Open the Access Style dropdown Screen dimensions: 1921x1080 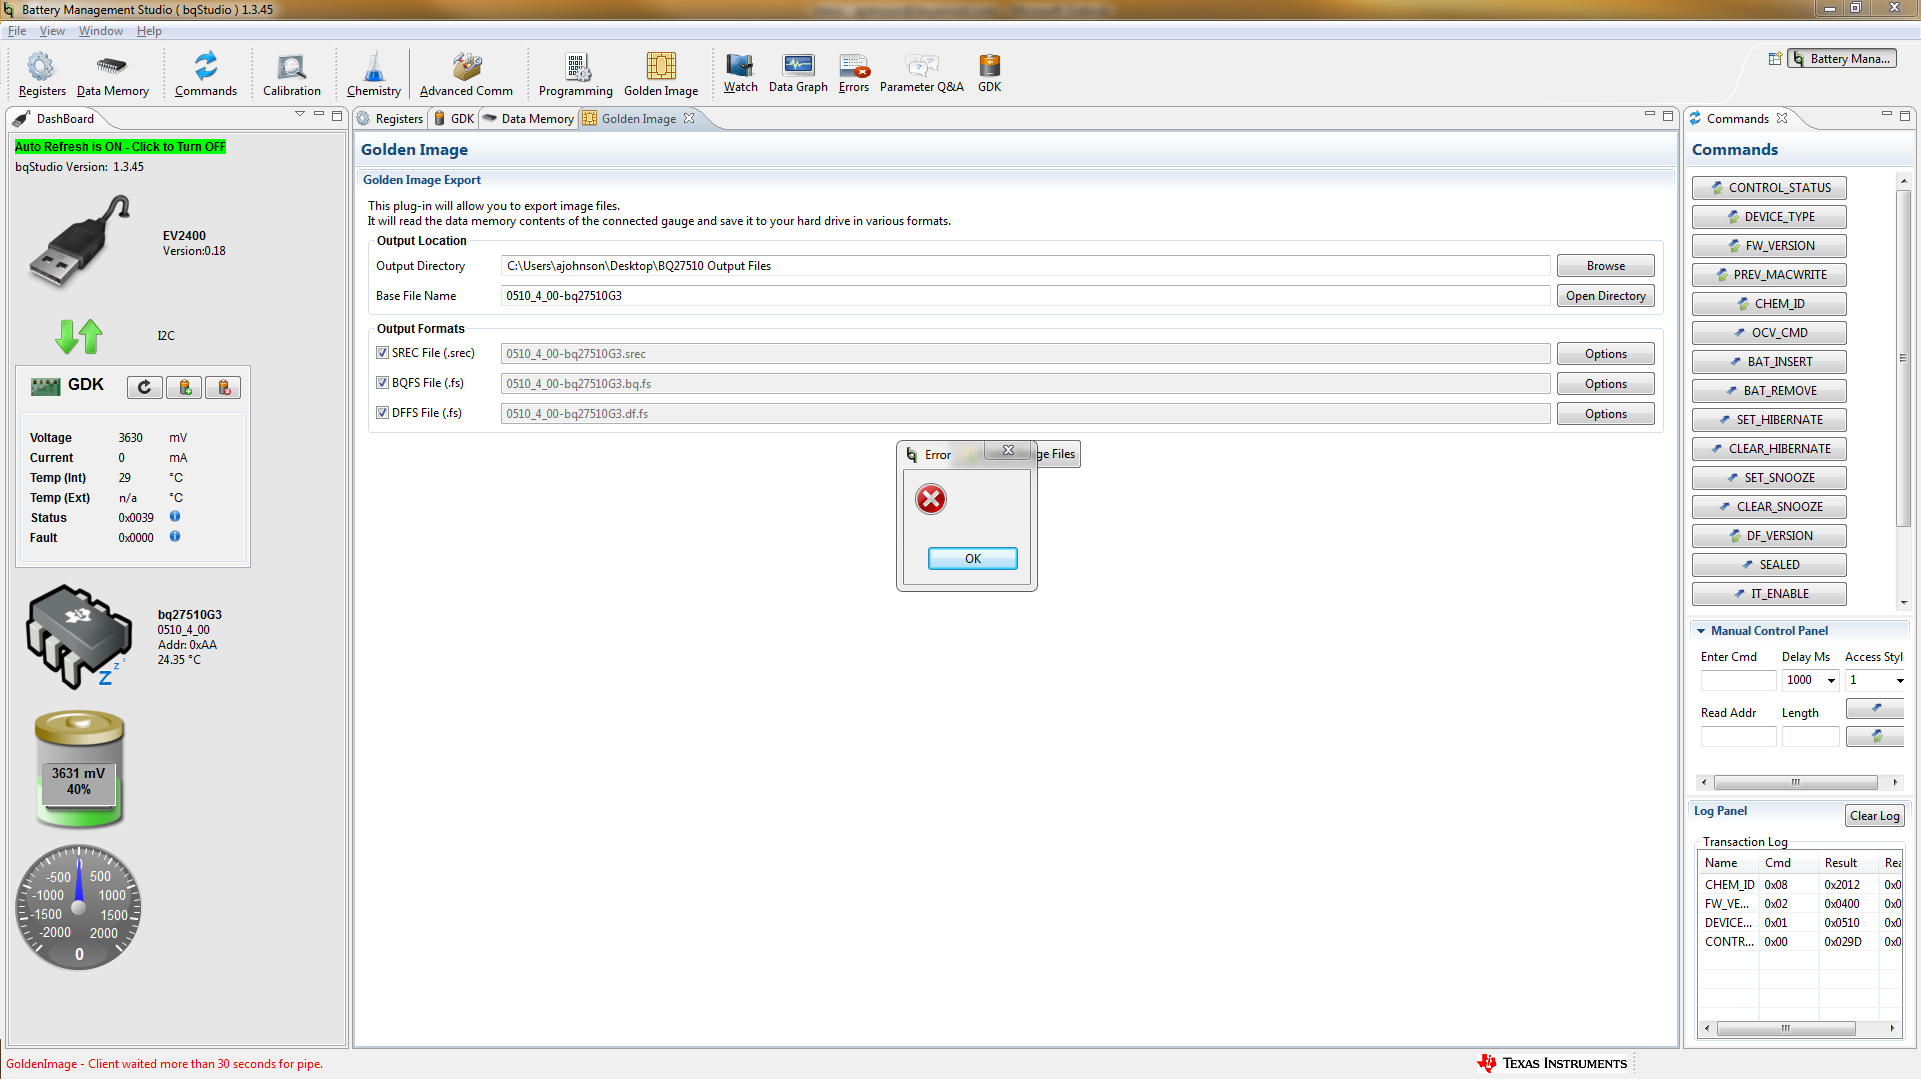(x=1899, y=681)
